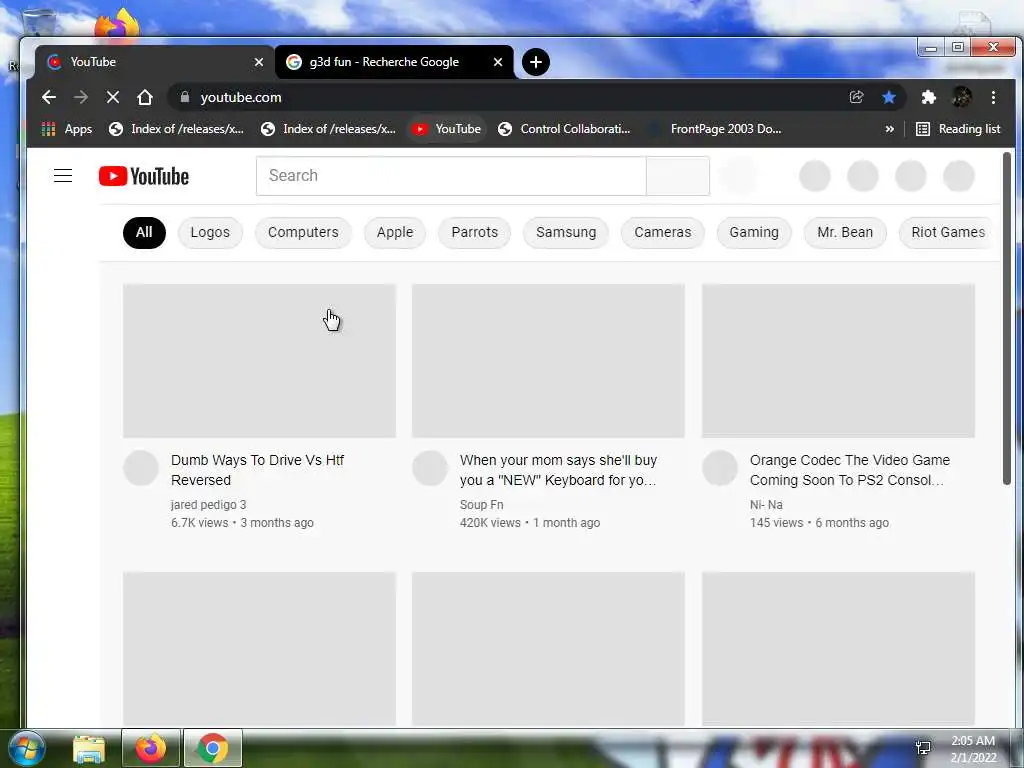Click channel avatar beside Orange Codec video
Screen dimensions: 1024x768
tap(720, 468)
